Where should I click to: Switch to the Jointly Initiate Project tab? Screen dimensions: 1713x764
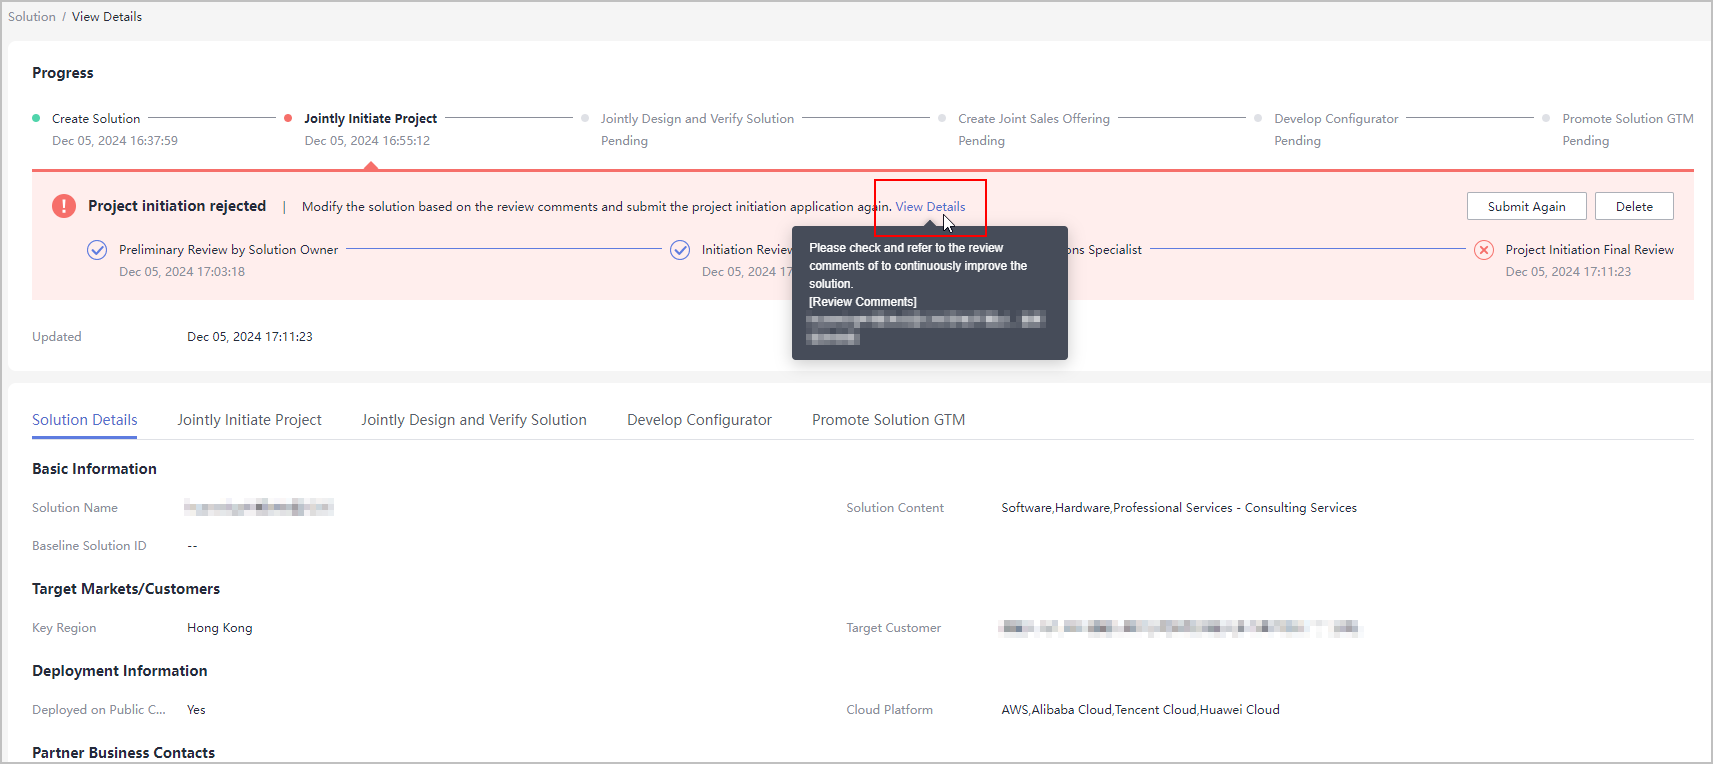(x=250, y=420)
